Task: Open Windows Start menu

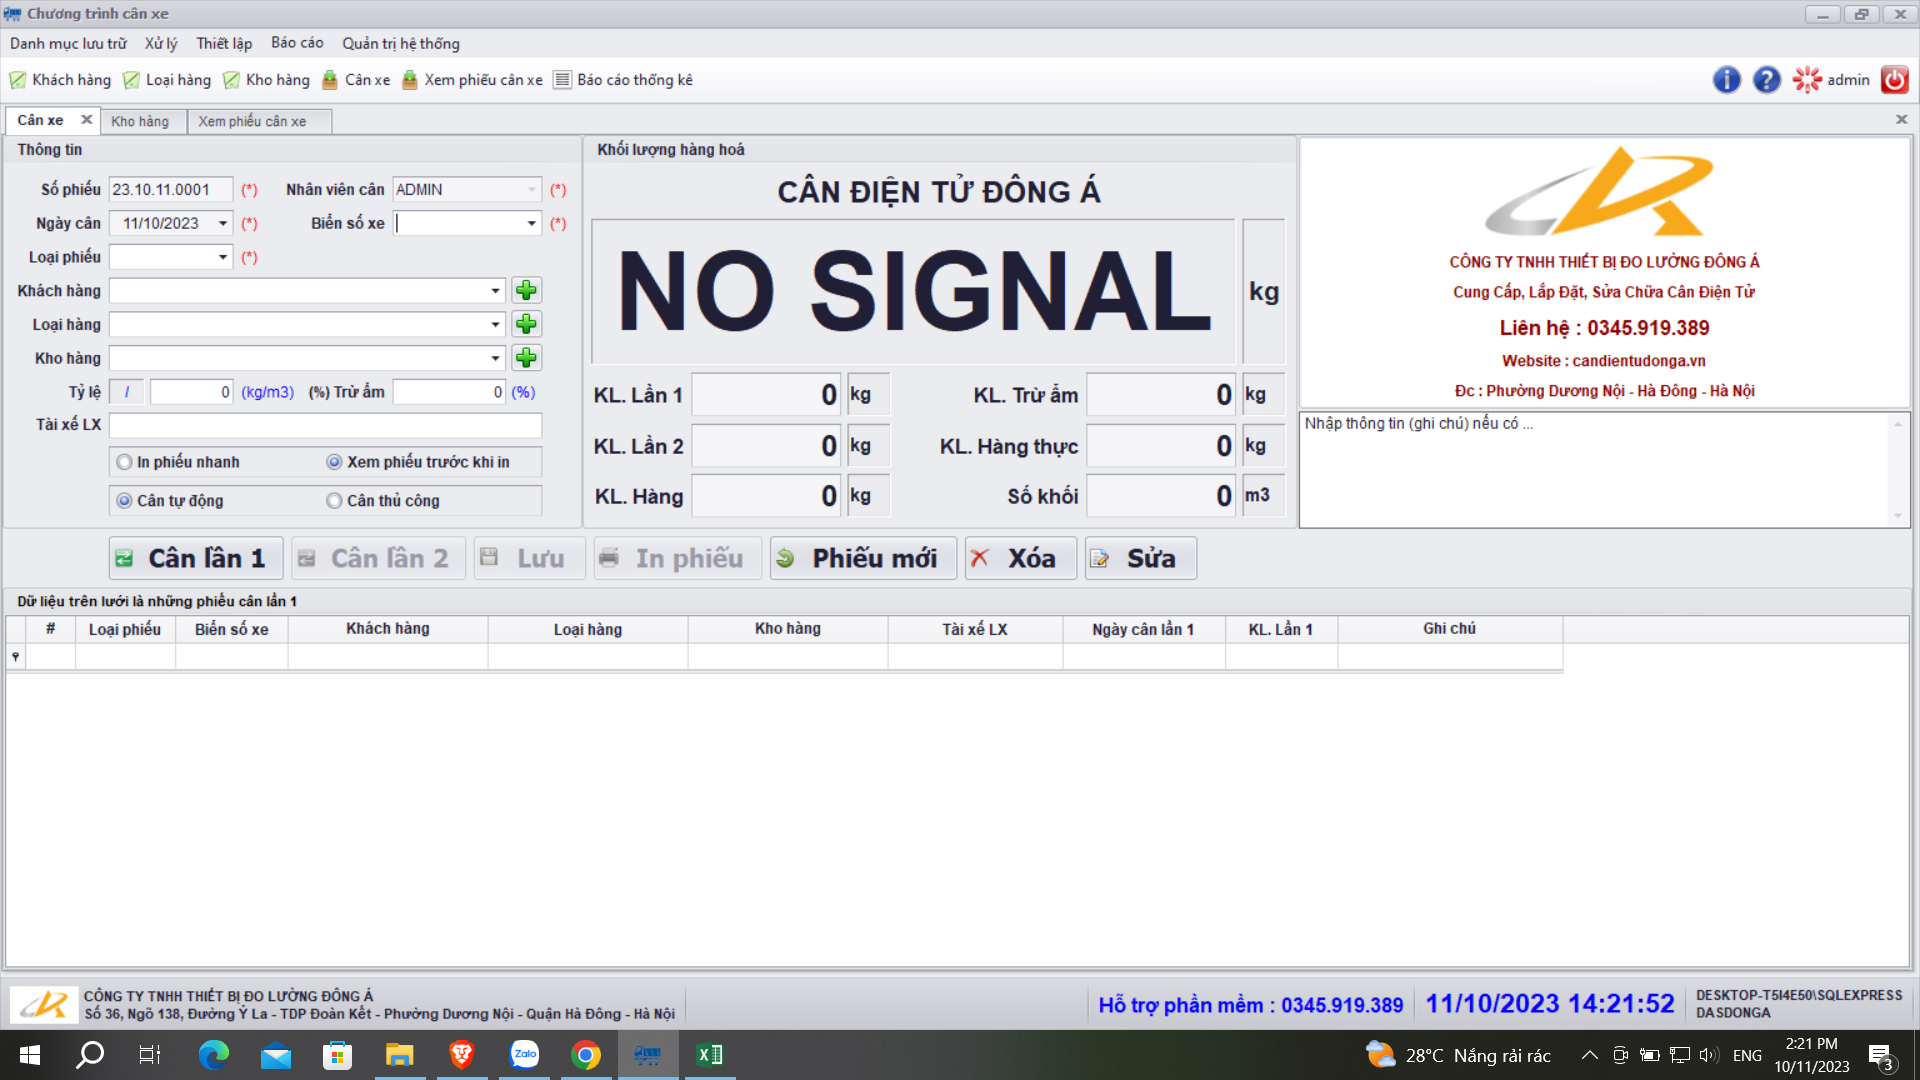Action: [x=30, y=1055]
